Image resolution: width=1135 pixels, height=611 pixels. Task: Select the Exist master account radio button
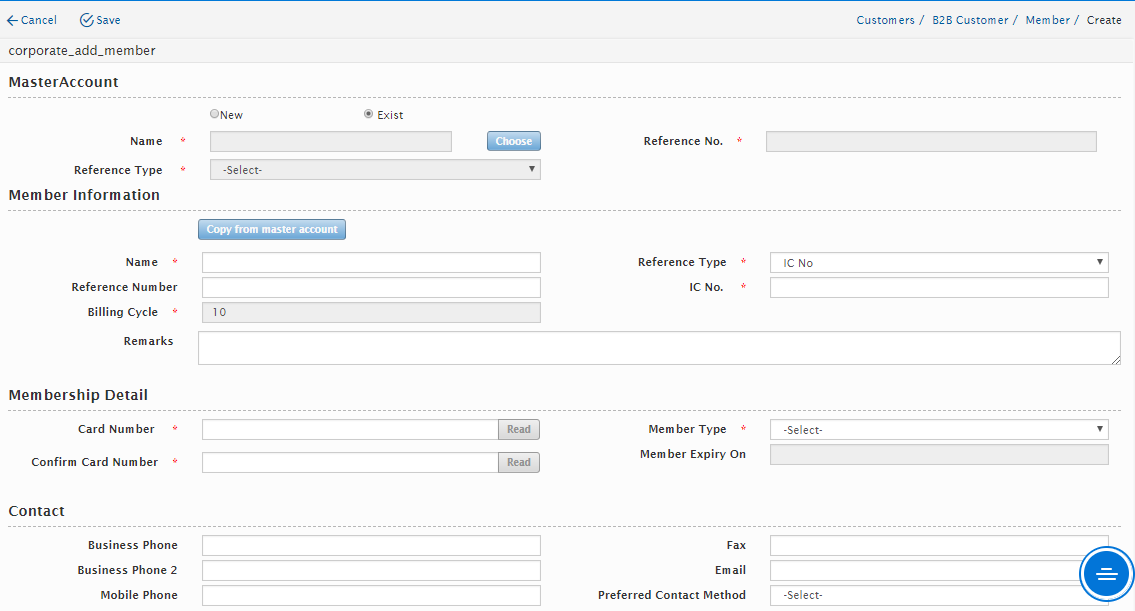coord(369,114)
